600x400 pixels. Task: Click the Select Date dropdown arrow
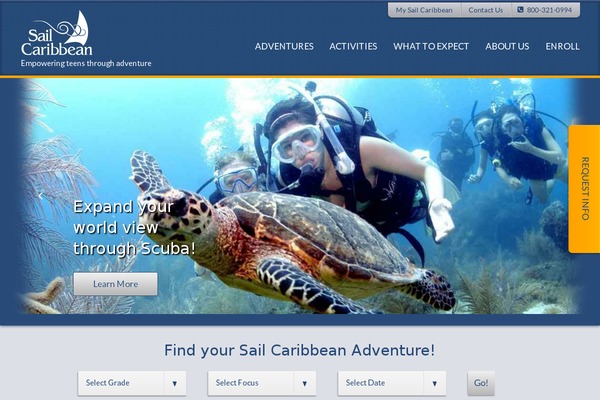pos(435,383)
